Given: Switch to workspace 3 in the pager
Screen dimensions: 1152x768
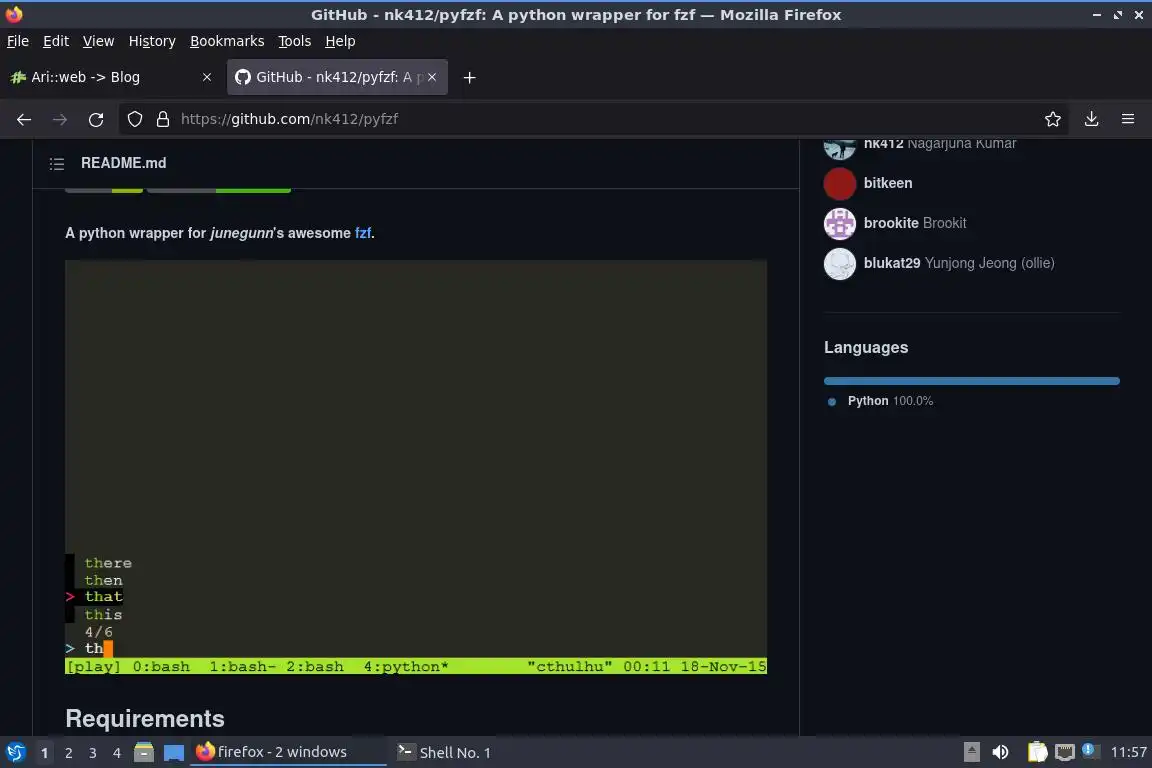Looking at the screenshot, I should (x=93, y=753).
